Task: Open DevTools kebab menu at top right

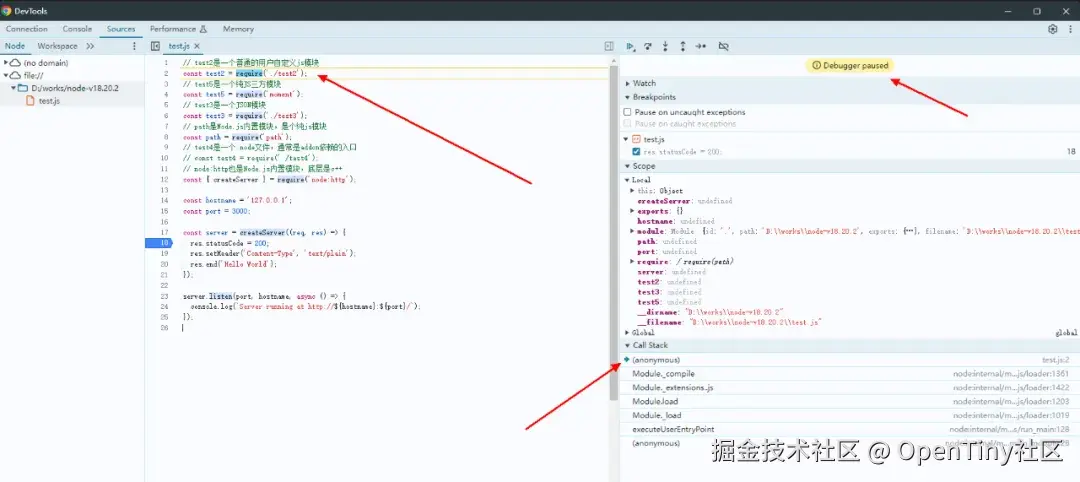Action: [1071, 29]
